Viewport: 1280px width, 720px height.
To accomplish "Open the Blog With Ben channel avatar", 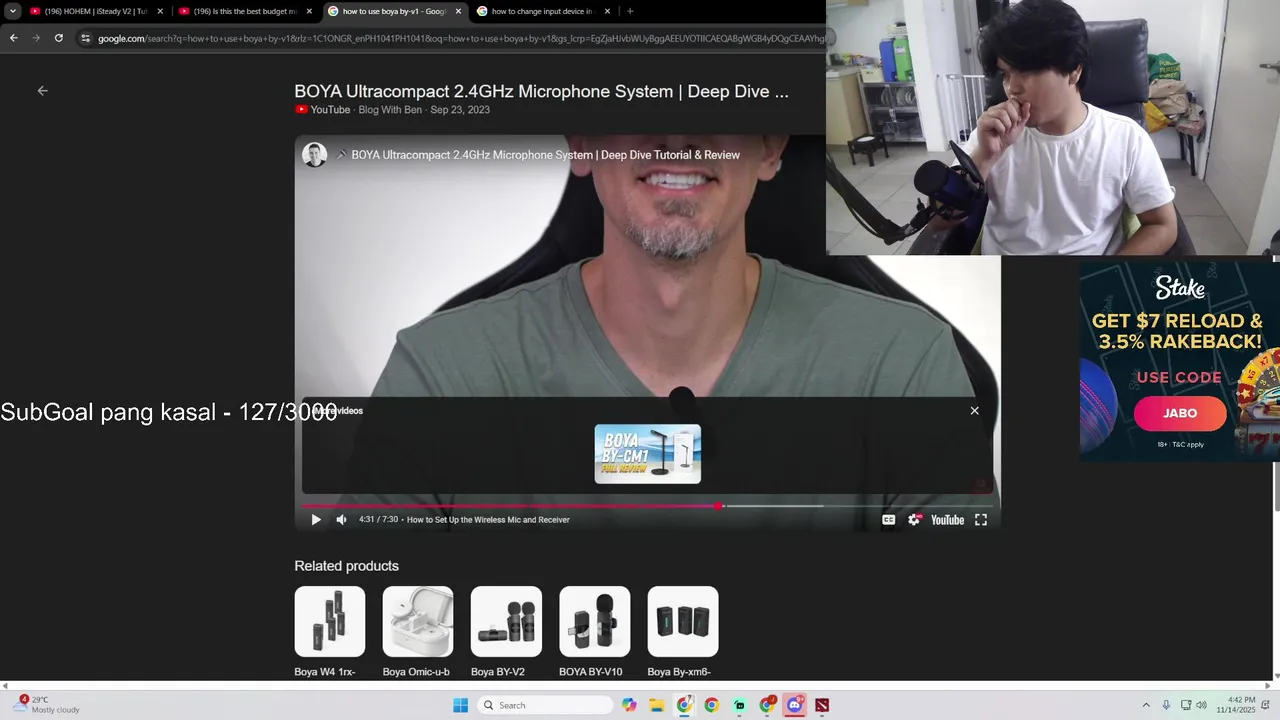I will pos(315,155).
